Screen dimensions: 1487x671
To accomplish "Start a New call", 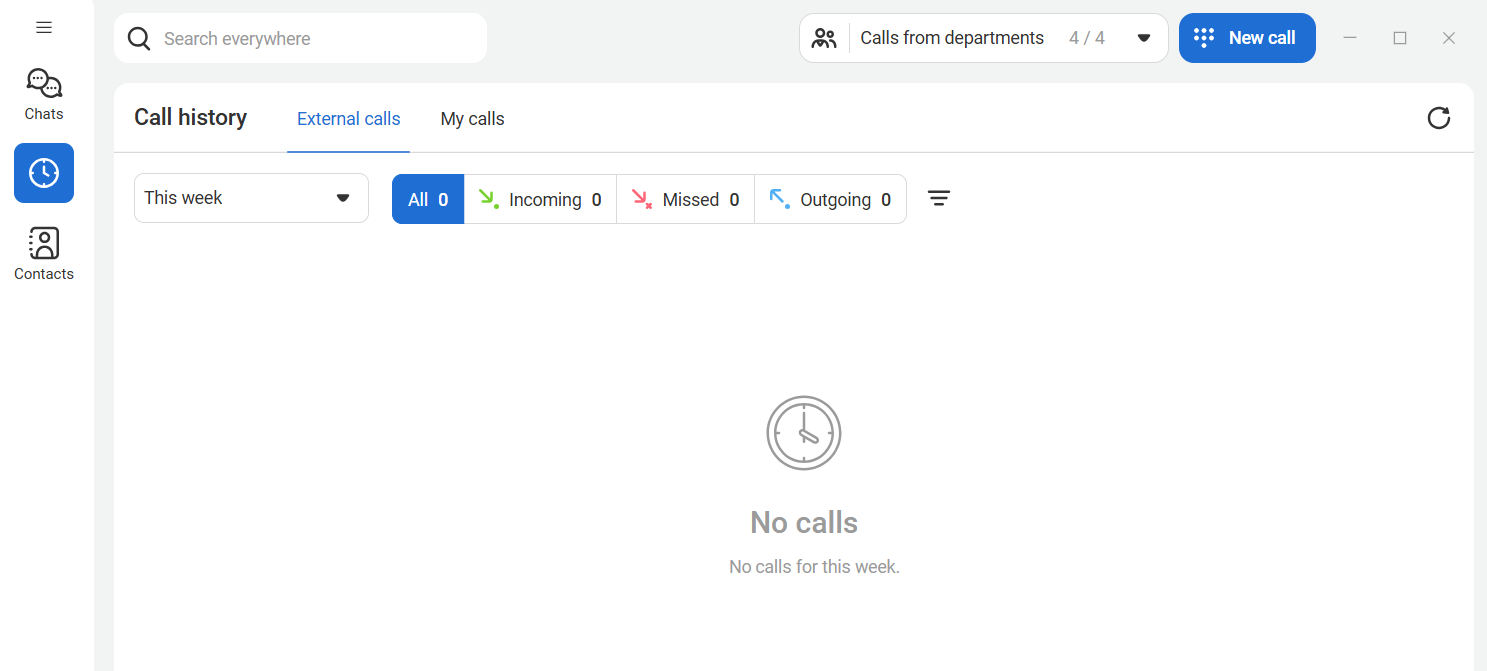I will (1246, 38).
